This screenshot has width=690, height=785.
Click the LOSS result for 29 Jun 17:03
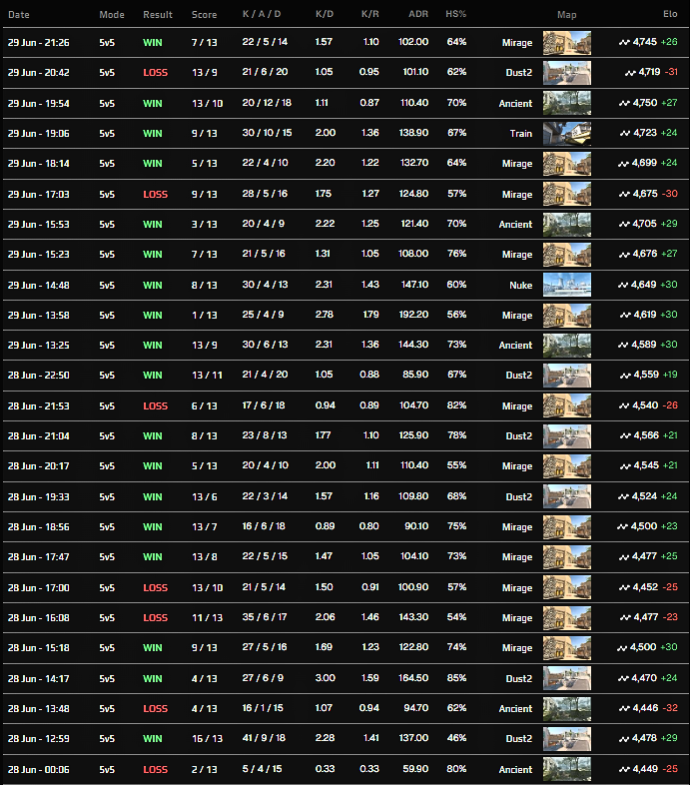155,194
